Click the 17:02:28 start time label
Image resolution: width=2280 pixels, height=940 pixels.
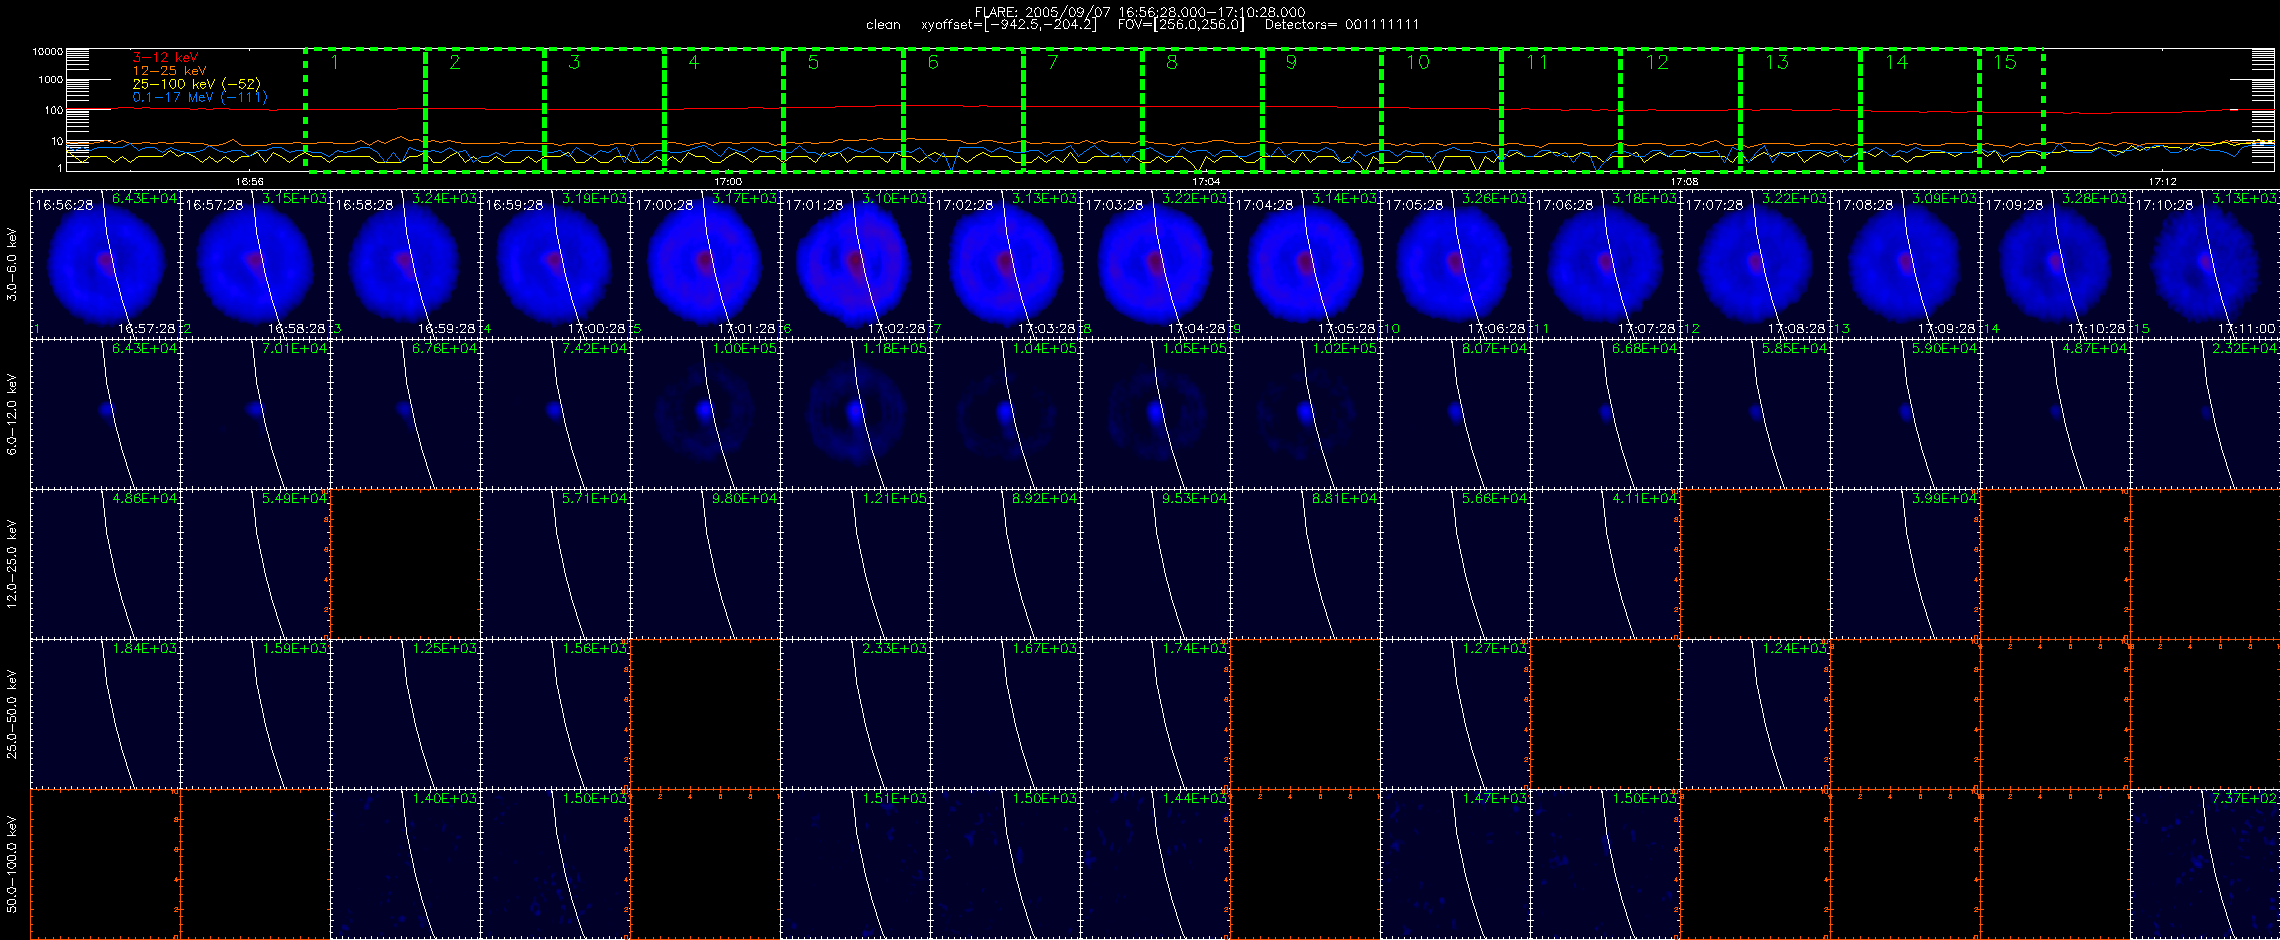click(964, 205)
